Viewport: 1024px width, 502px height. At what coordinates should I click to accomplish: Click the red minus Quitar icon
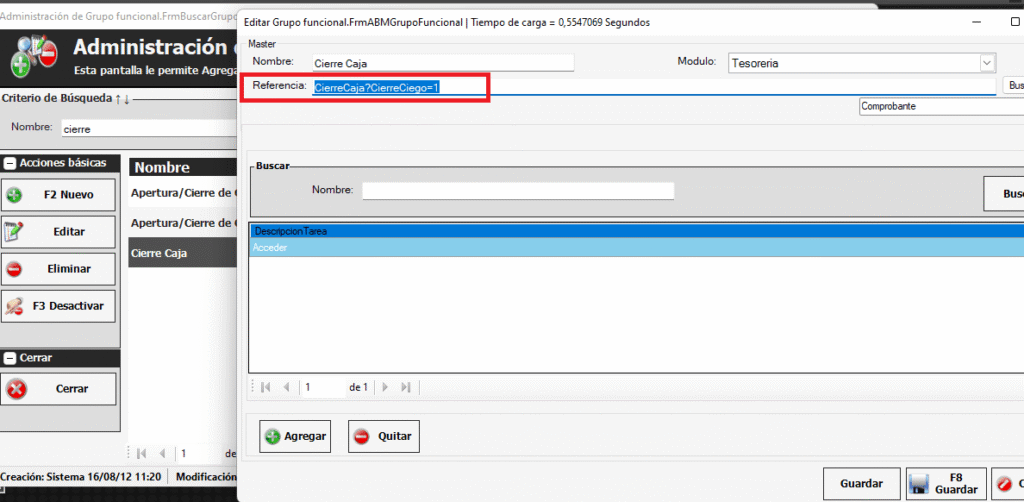click(361, 437)
